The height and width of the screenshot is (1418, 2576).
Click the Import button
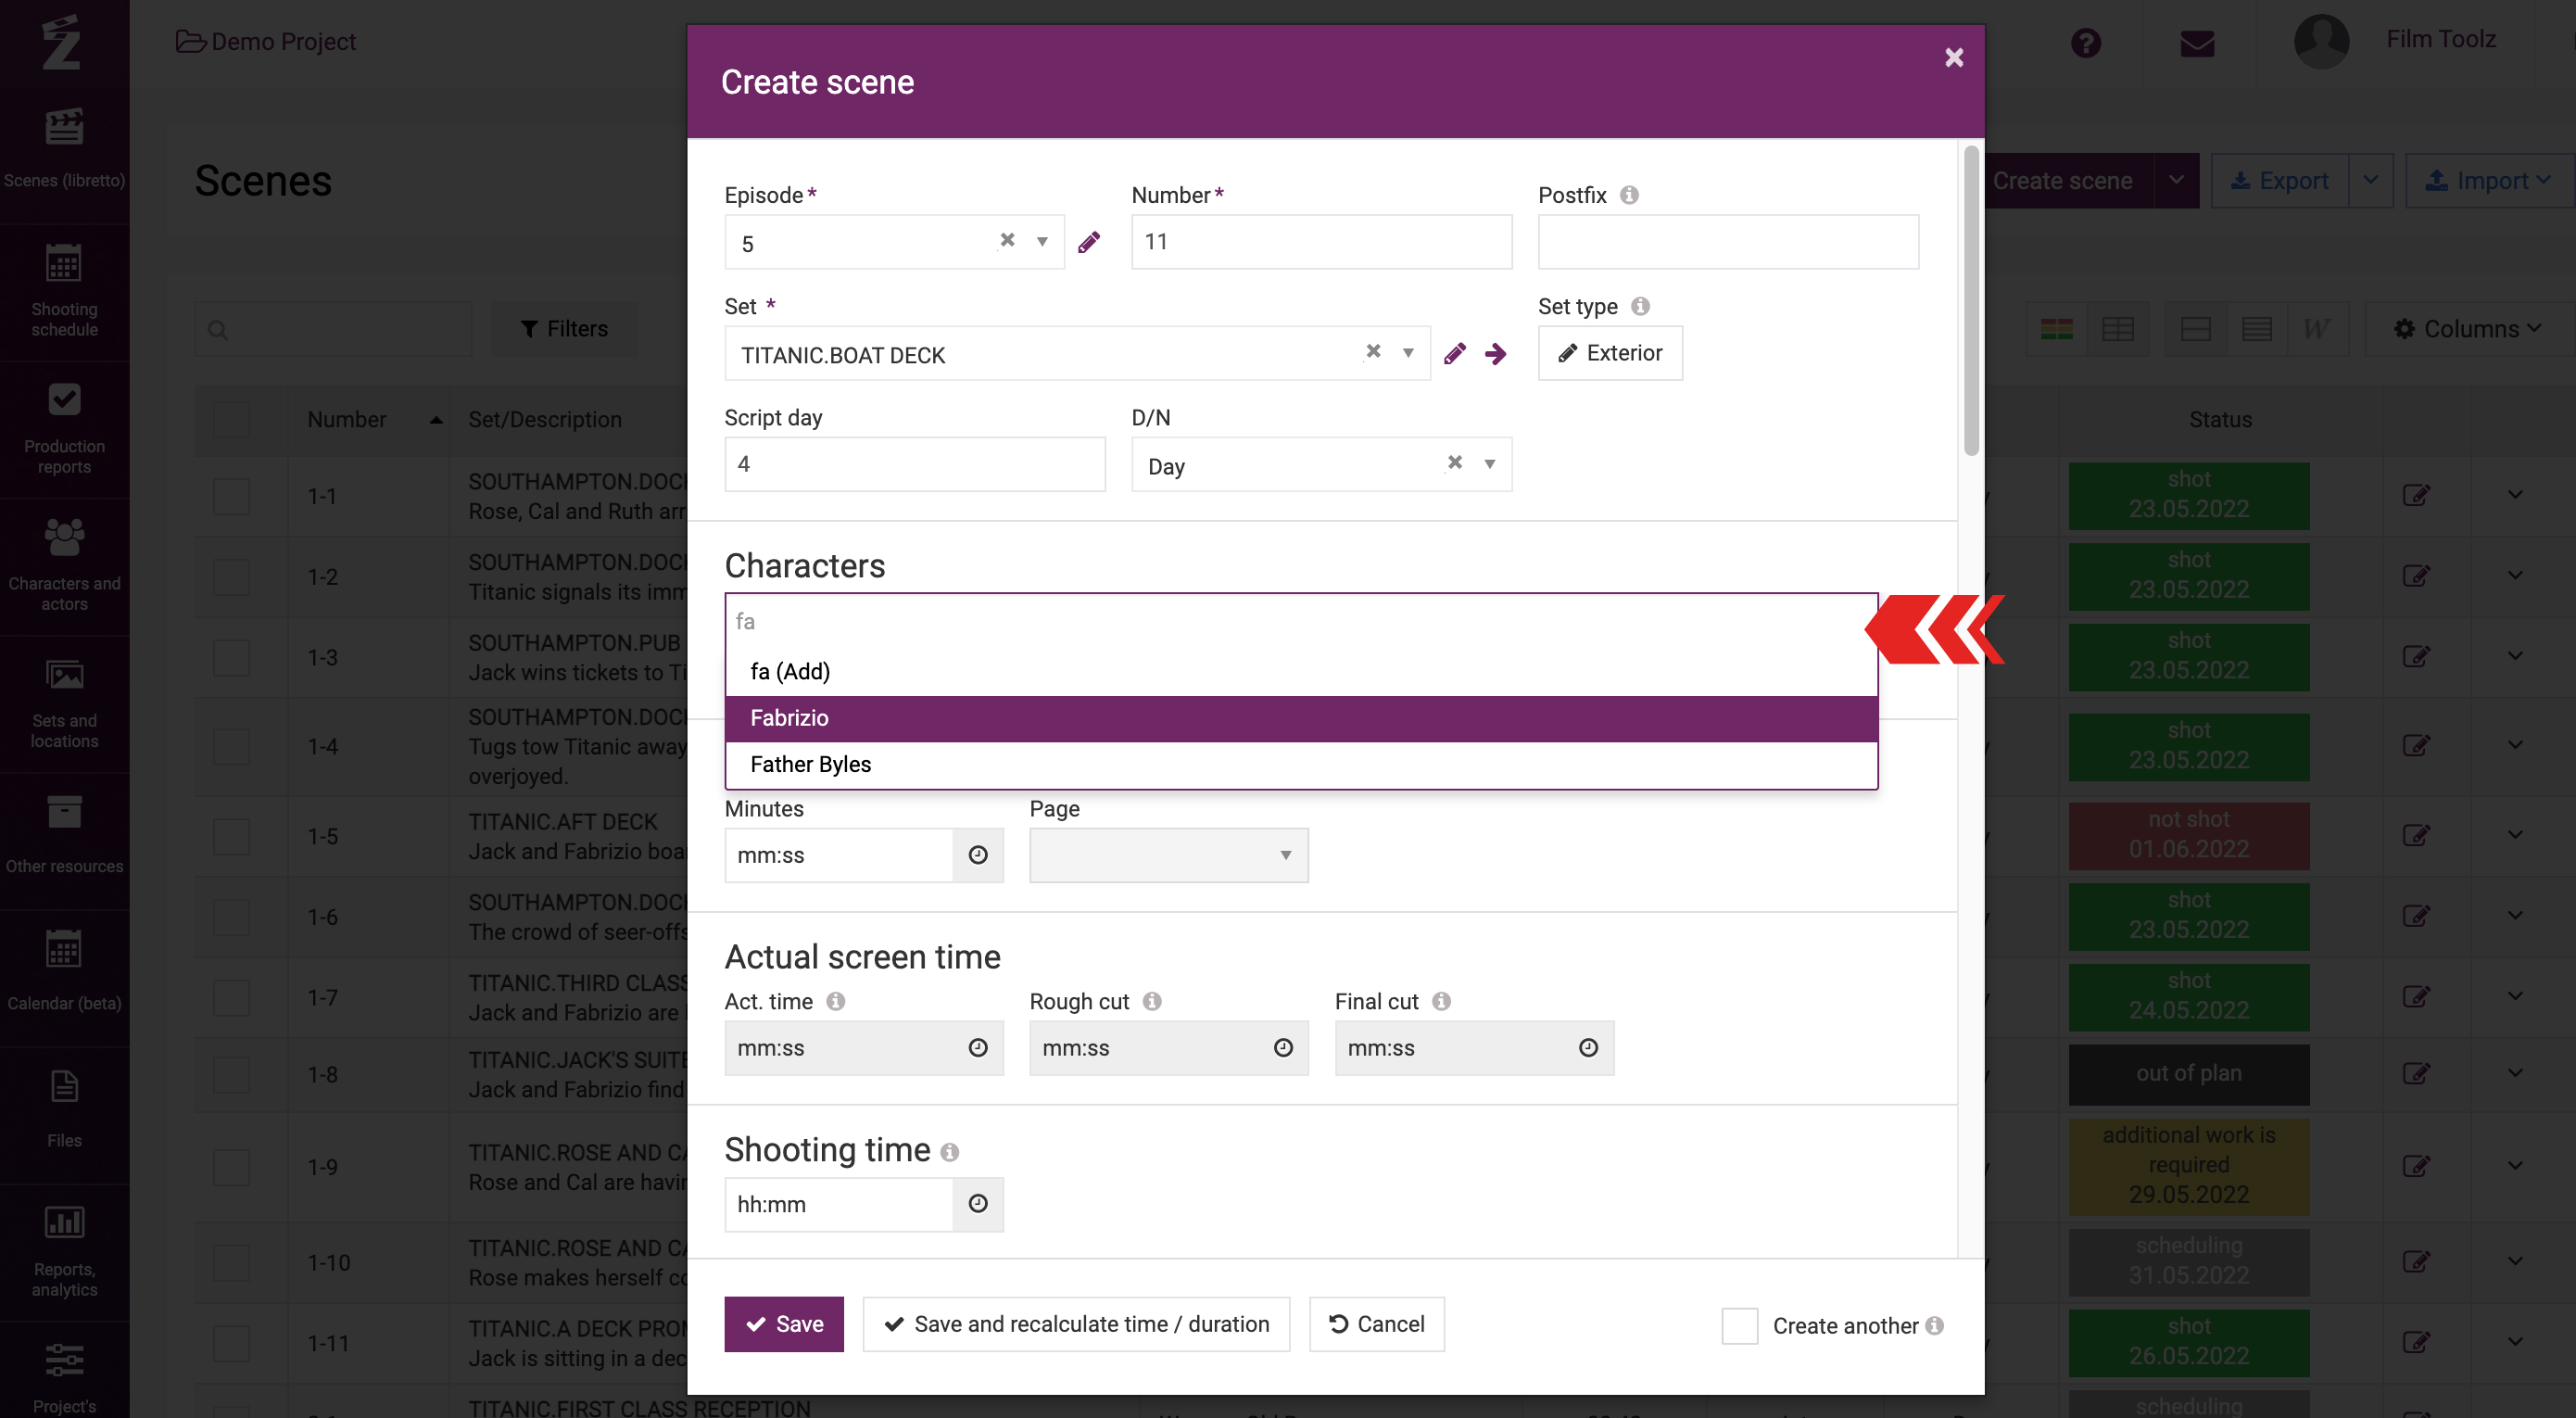click(x=2488, y=181)
